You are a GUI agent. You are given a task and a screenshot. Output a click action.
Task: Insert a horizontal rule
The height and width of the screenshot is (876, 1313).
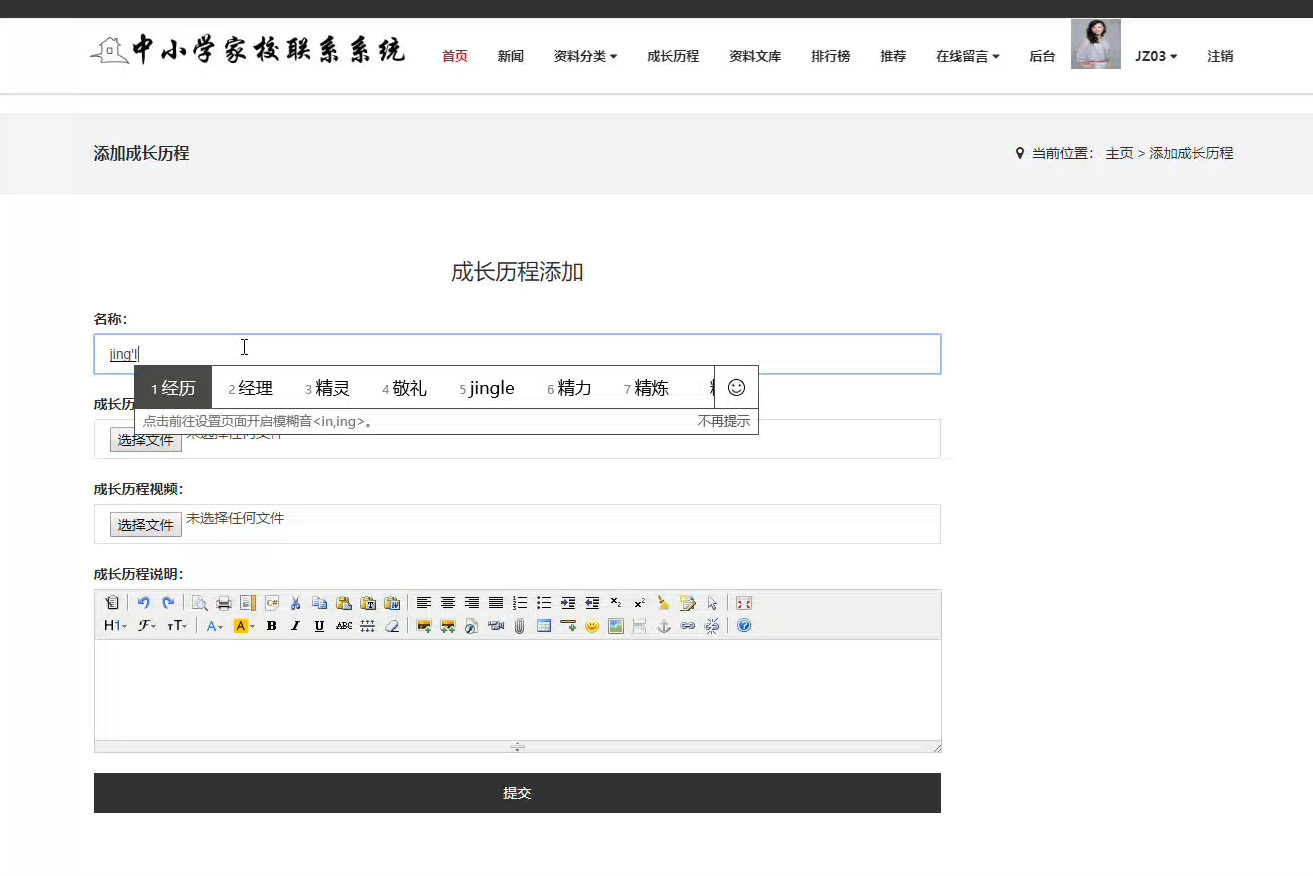pos(568,626)
